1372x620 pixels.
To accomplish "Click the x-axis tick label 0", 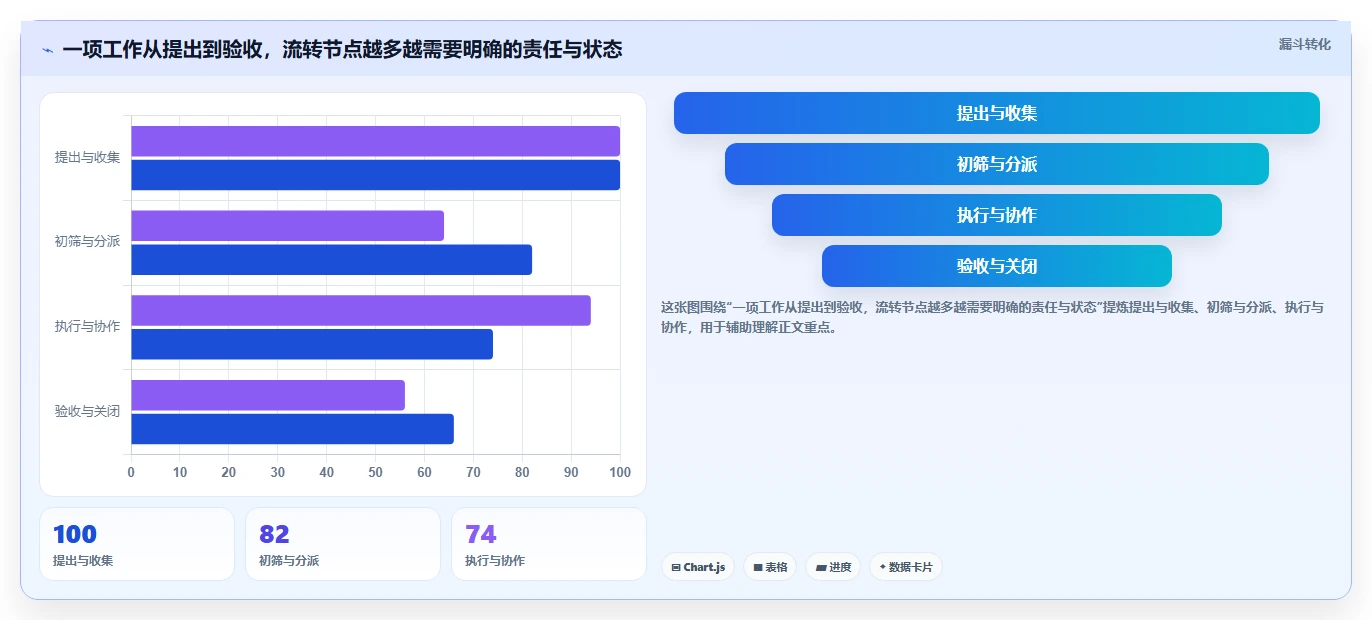I will (x=131, y=472).
